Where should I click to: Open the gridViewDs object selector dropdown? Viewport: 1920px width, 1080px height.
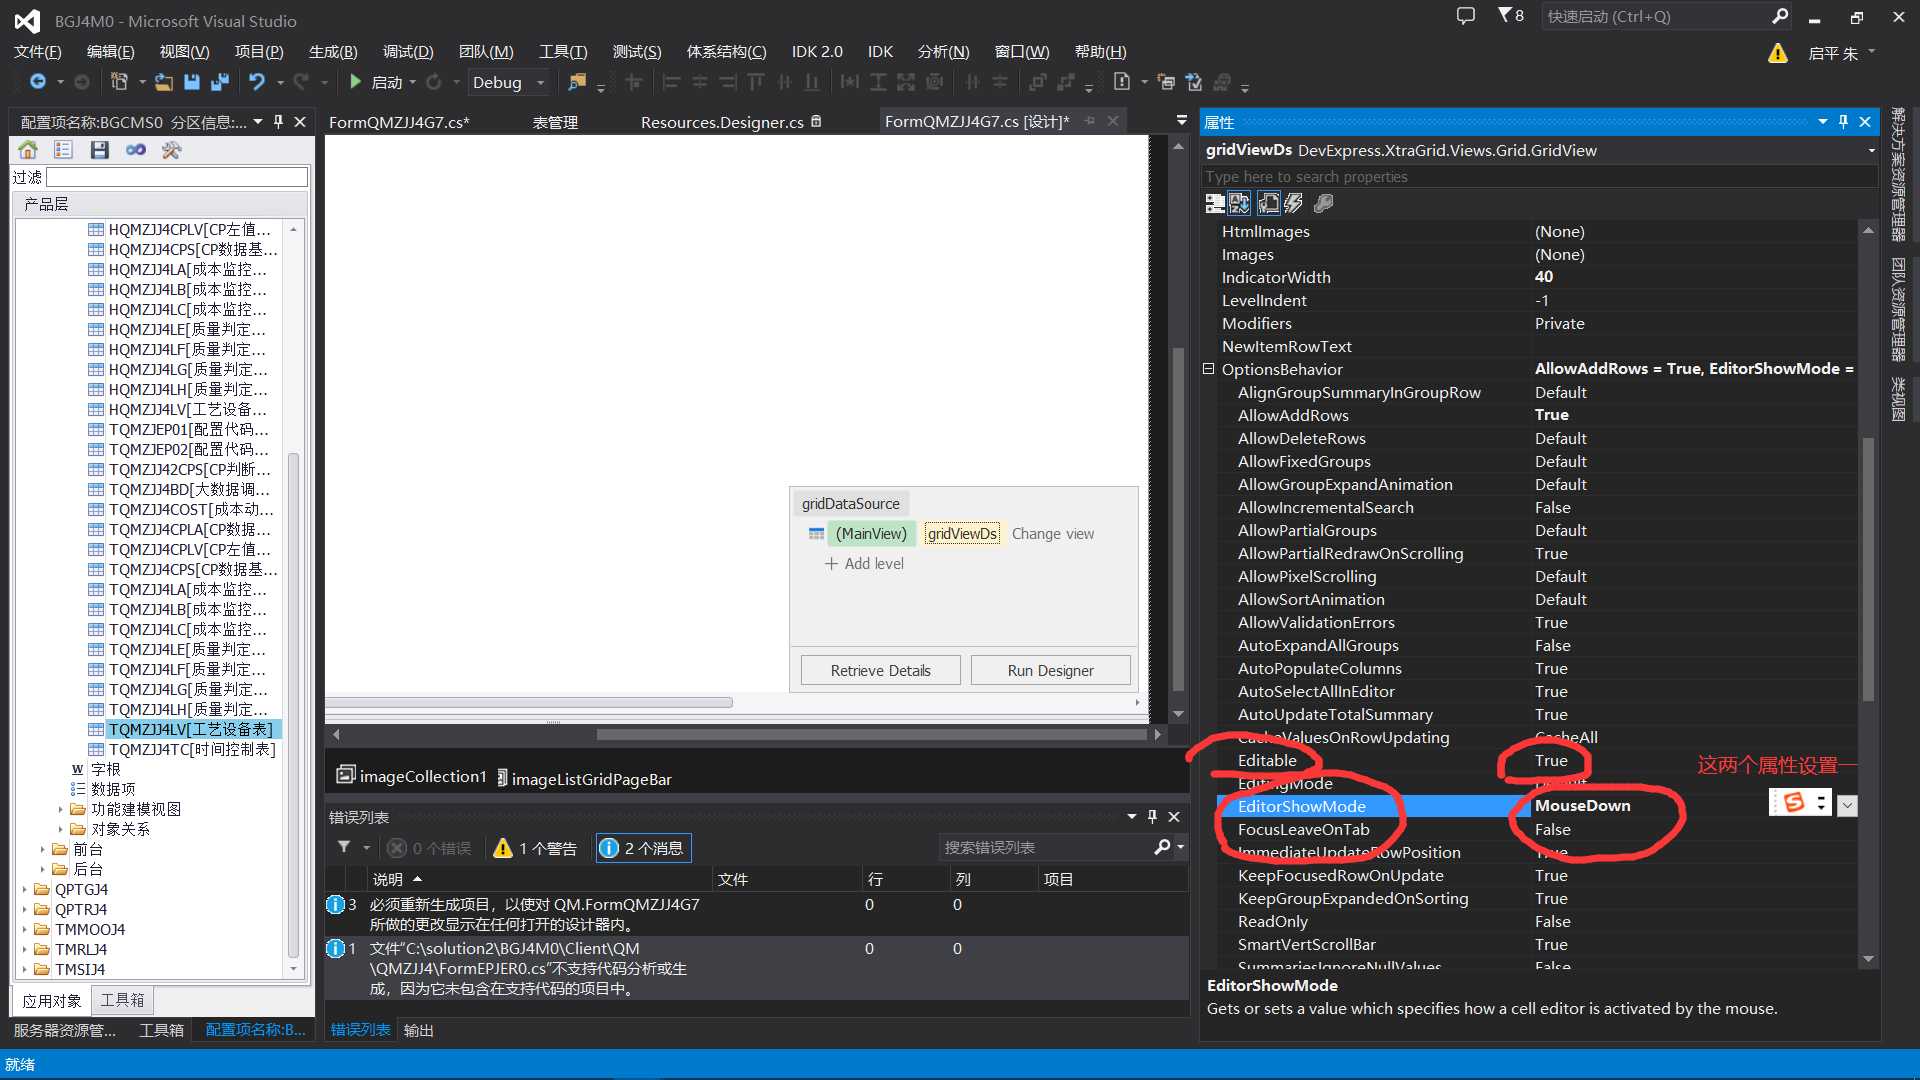click(1871, 151)
